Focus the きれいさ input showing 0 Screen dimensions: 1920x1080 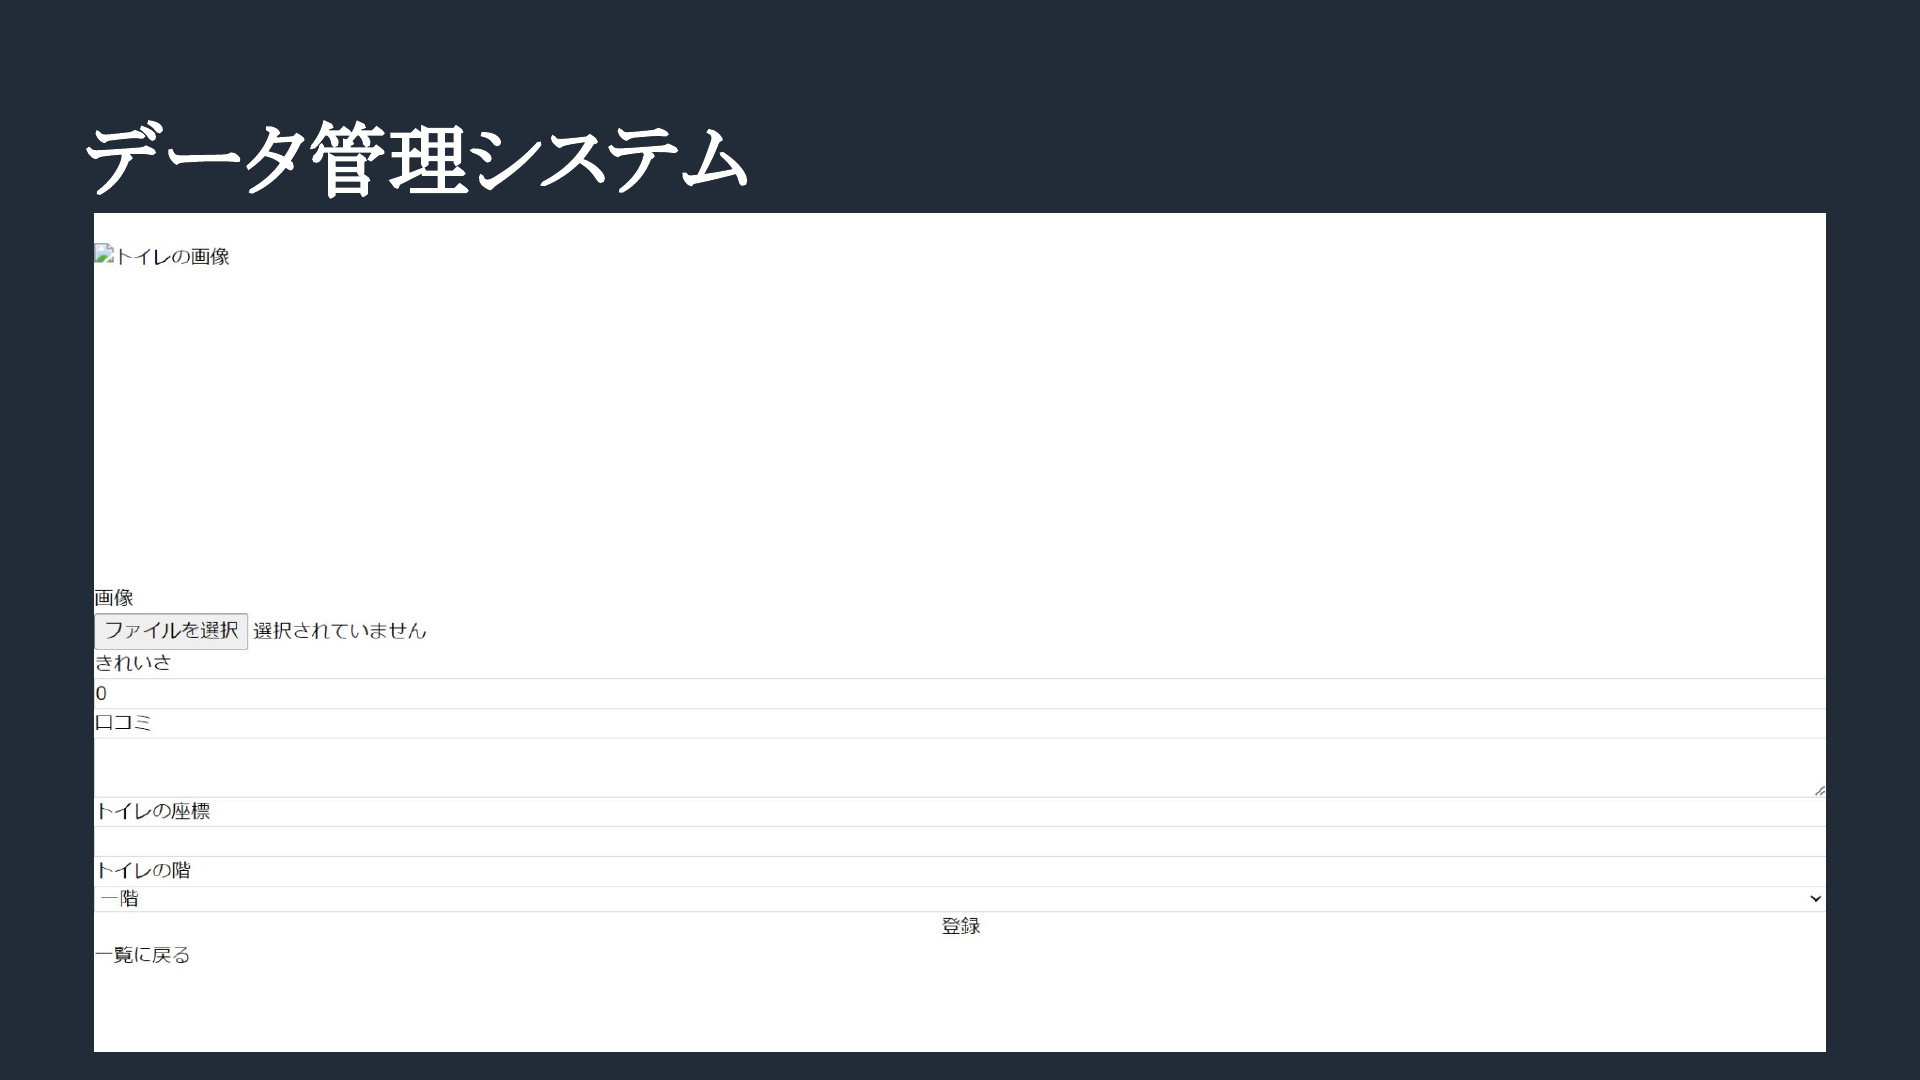coord(960,694)
